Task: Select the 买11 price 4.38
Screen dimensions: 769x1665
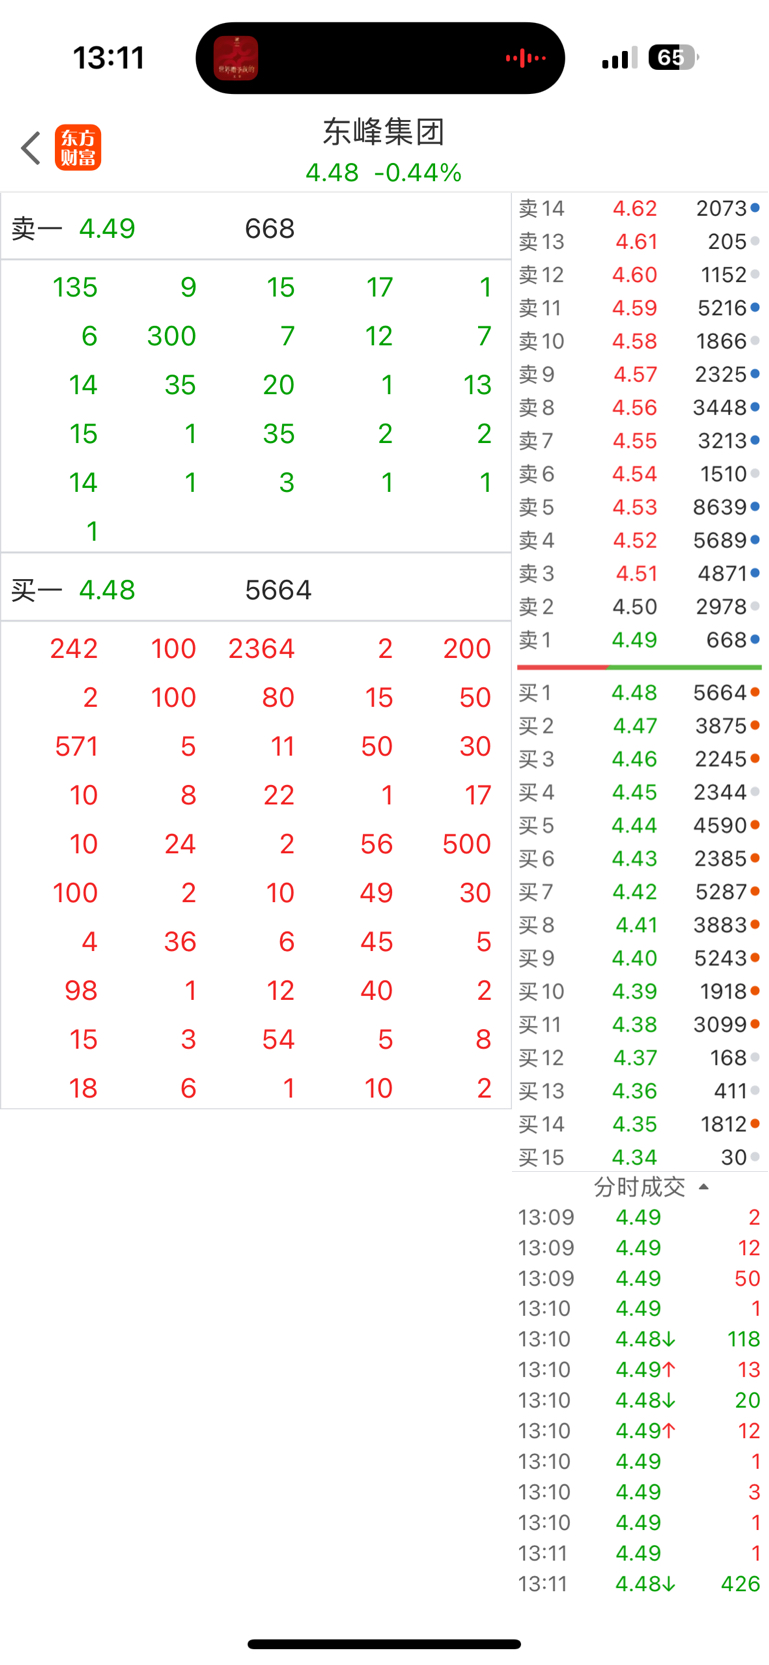Action: [635, 1025]
